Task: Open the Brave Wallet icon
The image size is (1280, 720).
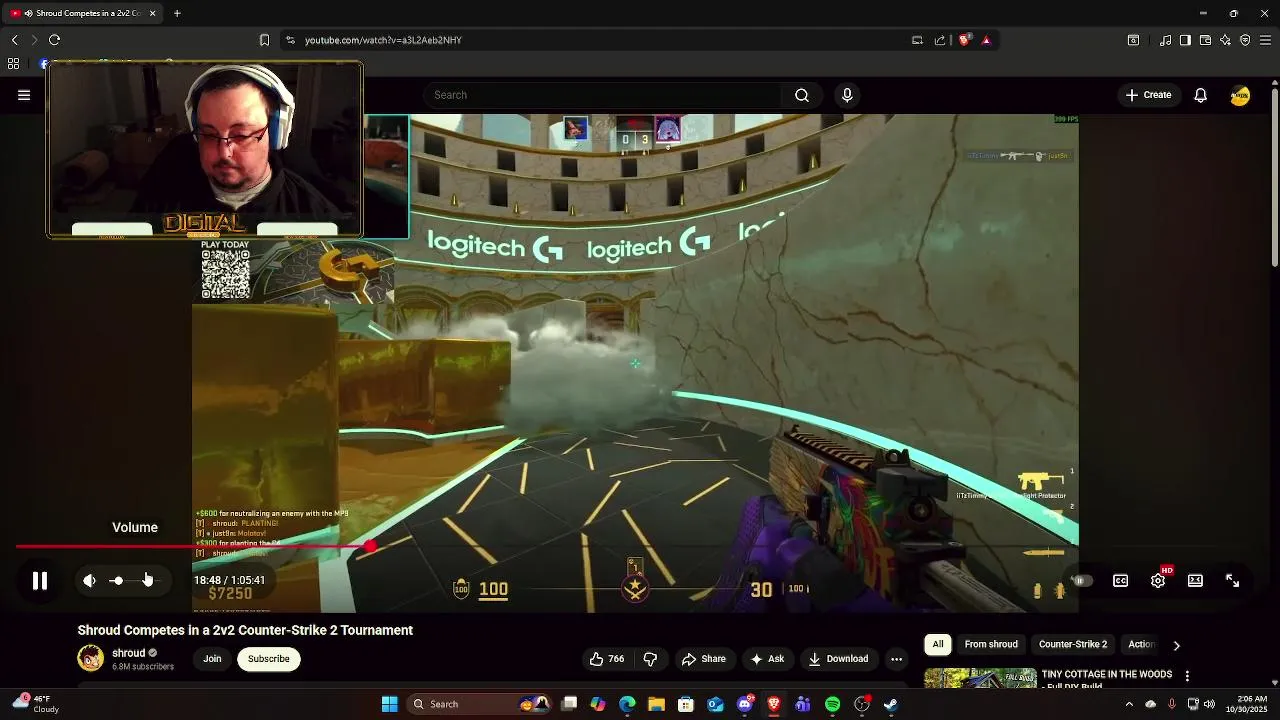Action: pos(1205,40)
